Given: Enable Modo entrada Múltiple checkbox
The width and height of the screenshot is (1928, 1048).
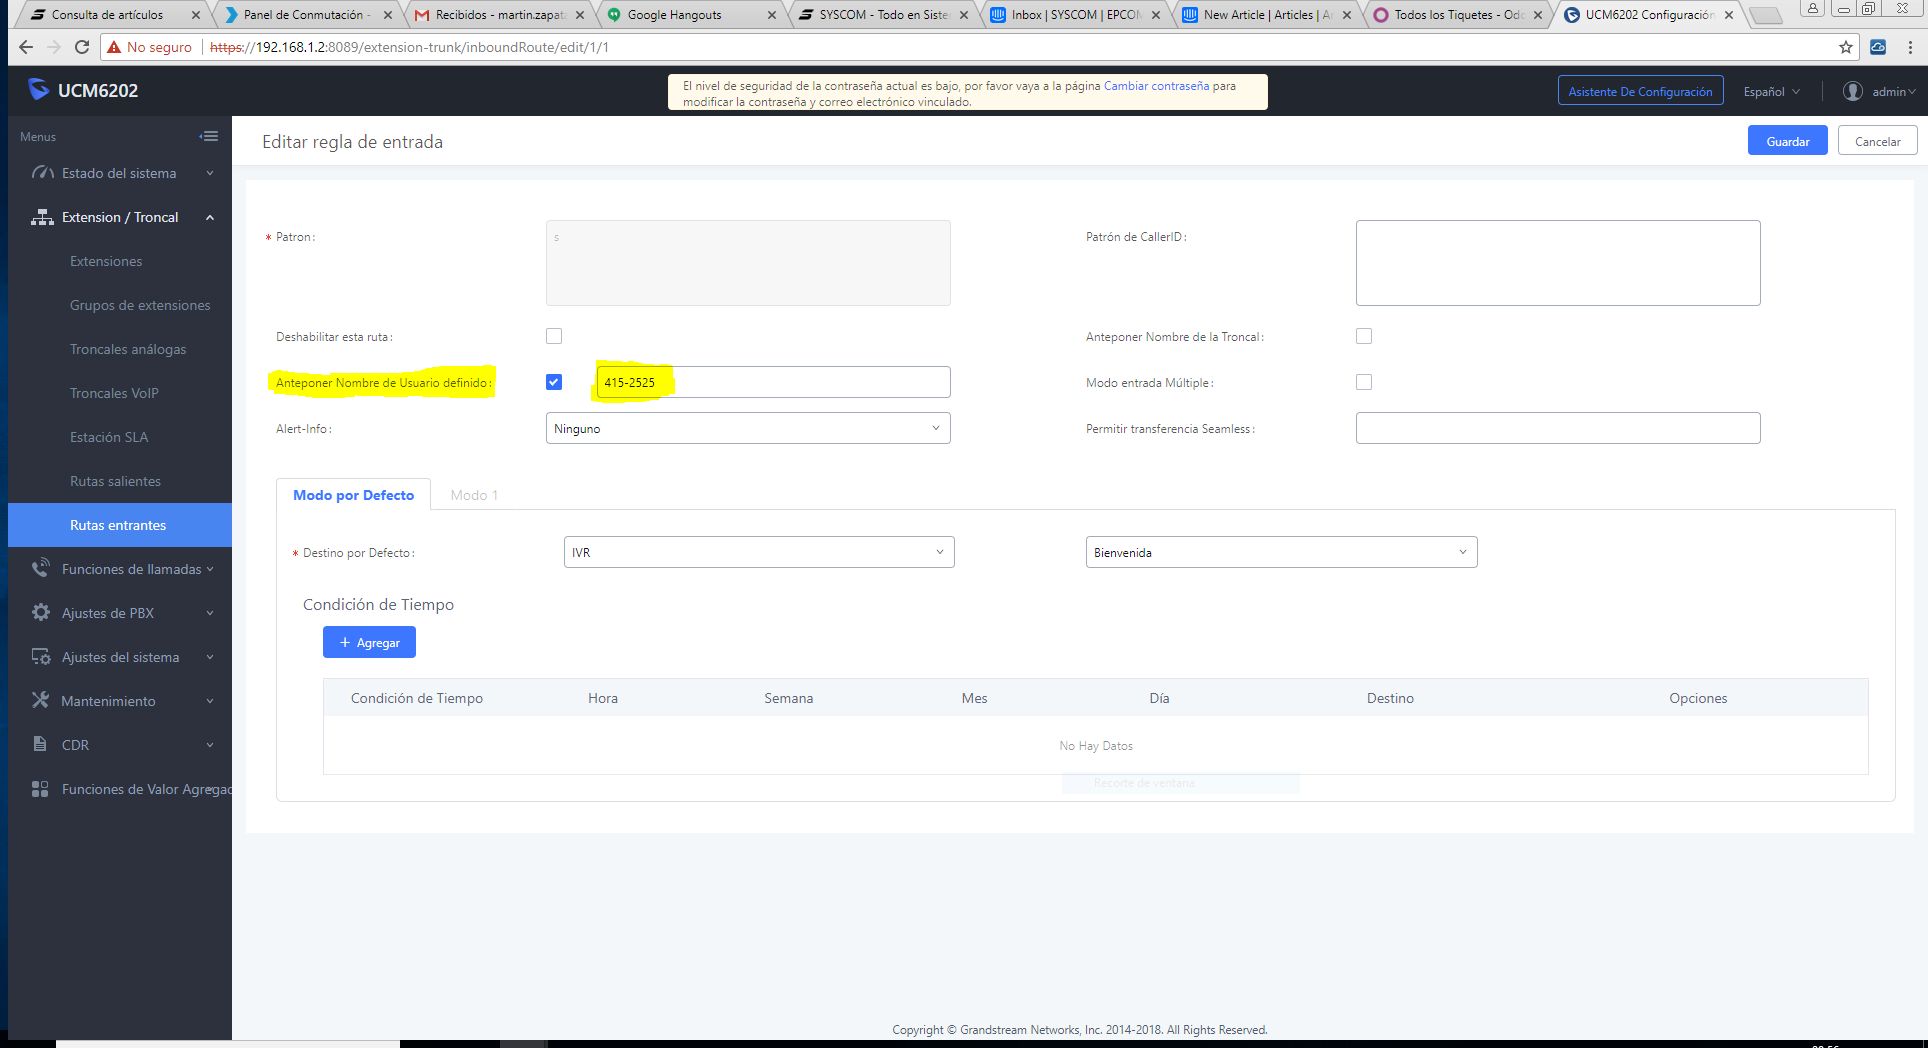Looking at the screenshot, I should [1364, 382].
